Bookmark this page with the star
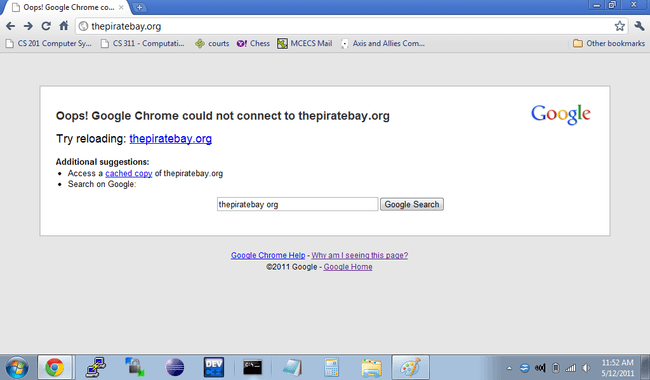This screenshot has height=380, width=650. [x=619, y=26]
